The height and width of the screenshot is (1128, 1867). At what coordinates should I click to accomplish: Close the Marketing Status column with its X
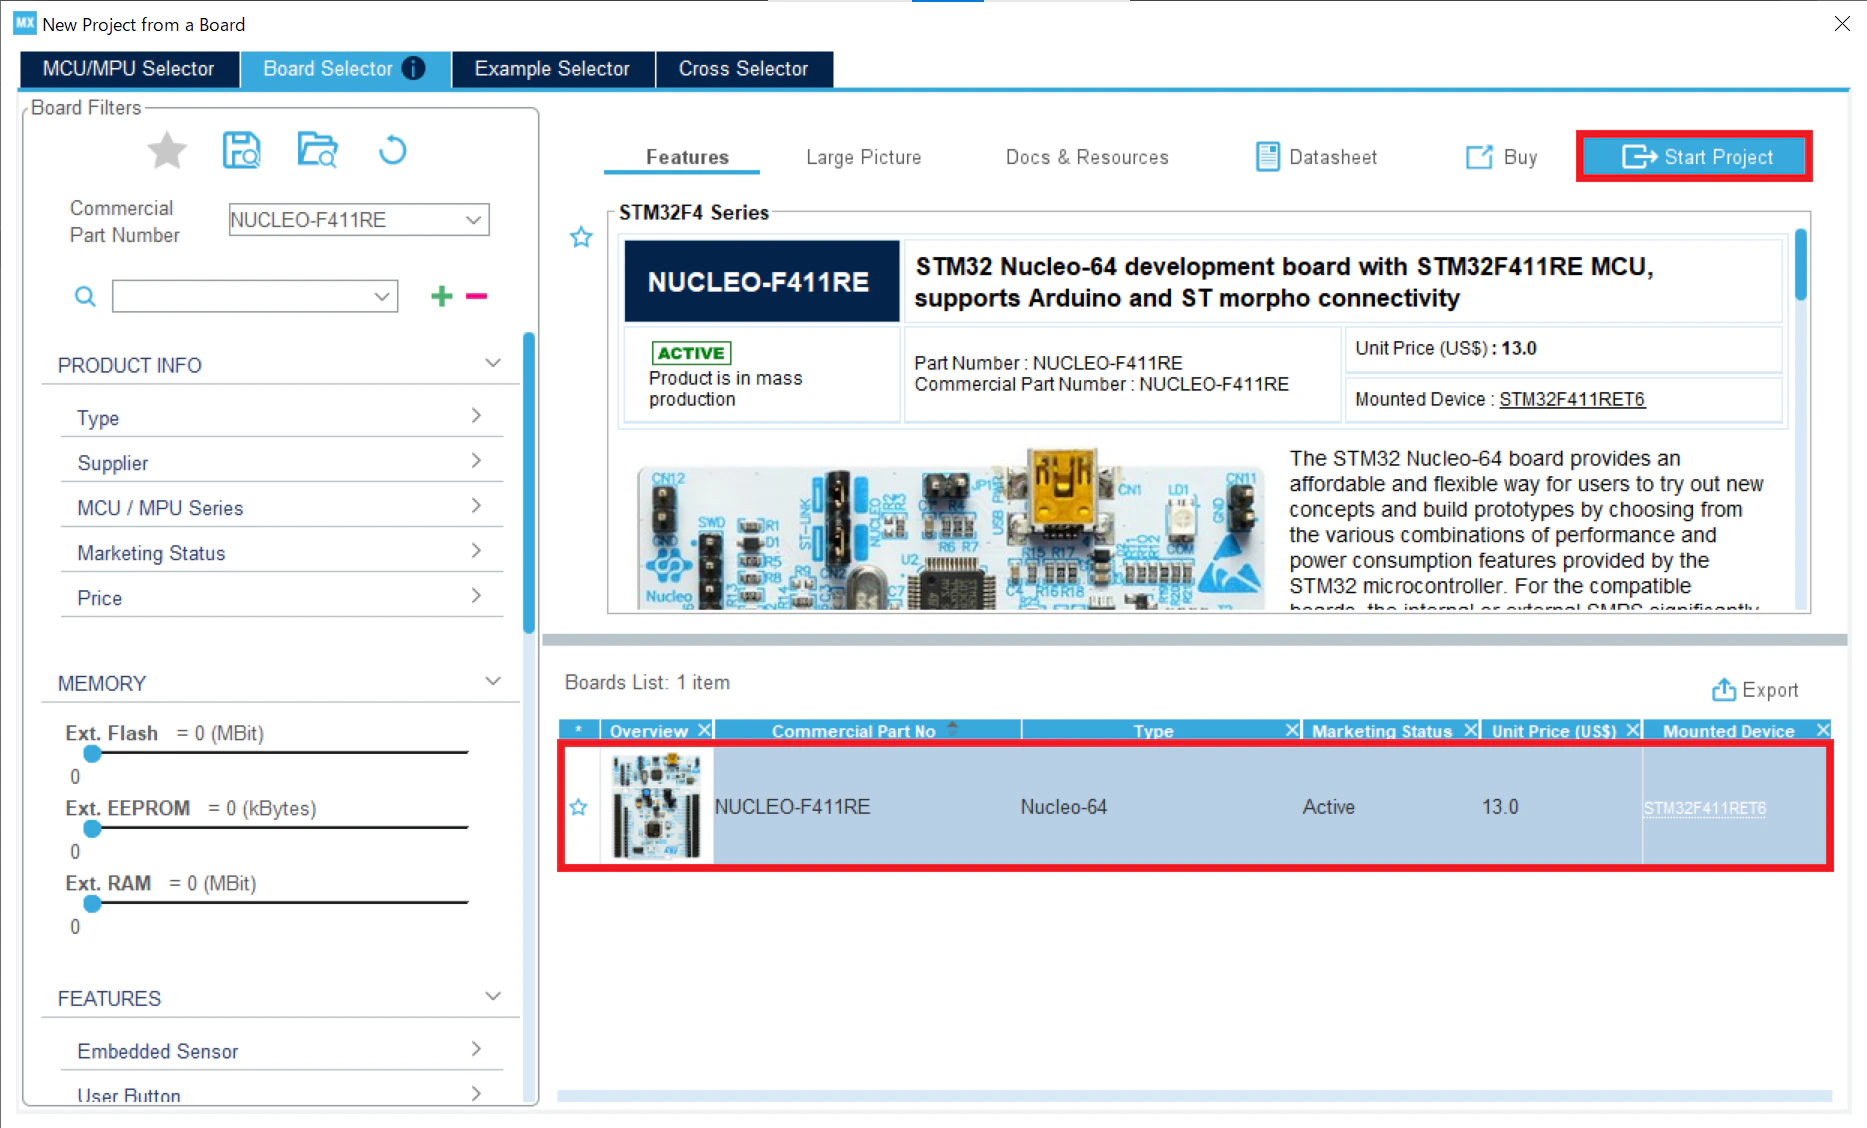[x=1471, y=730]
